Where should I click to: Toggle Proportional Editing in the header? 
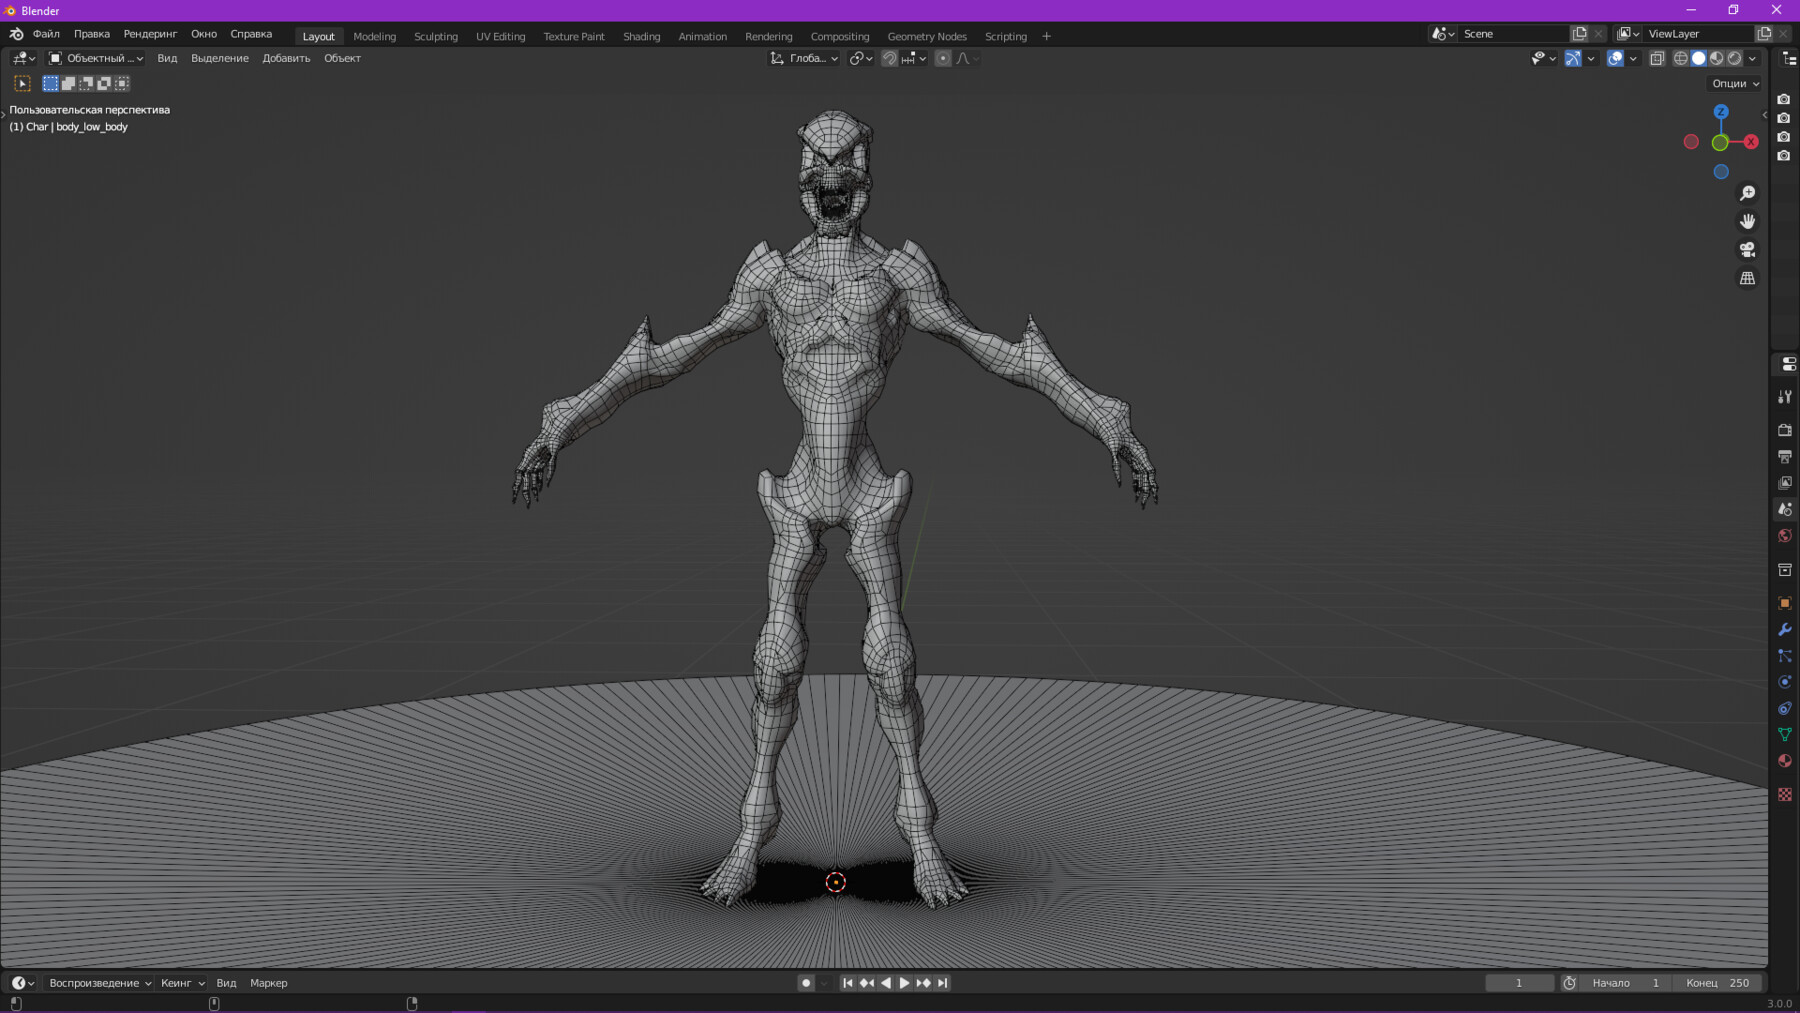pos(943,58)
